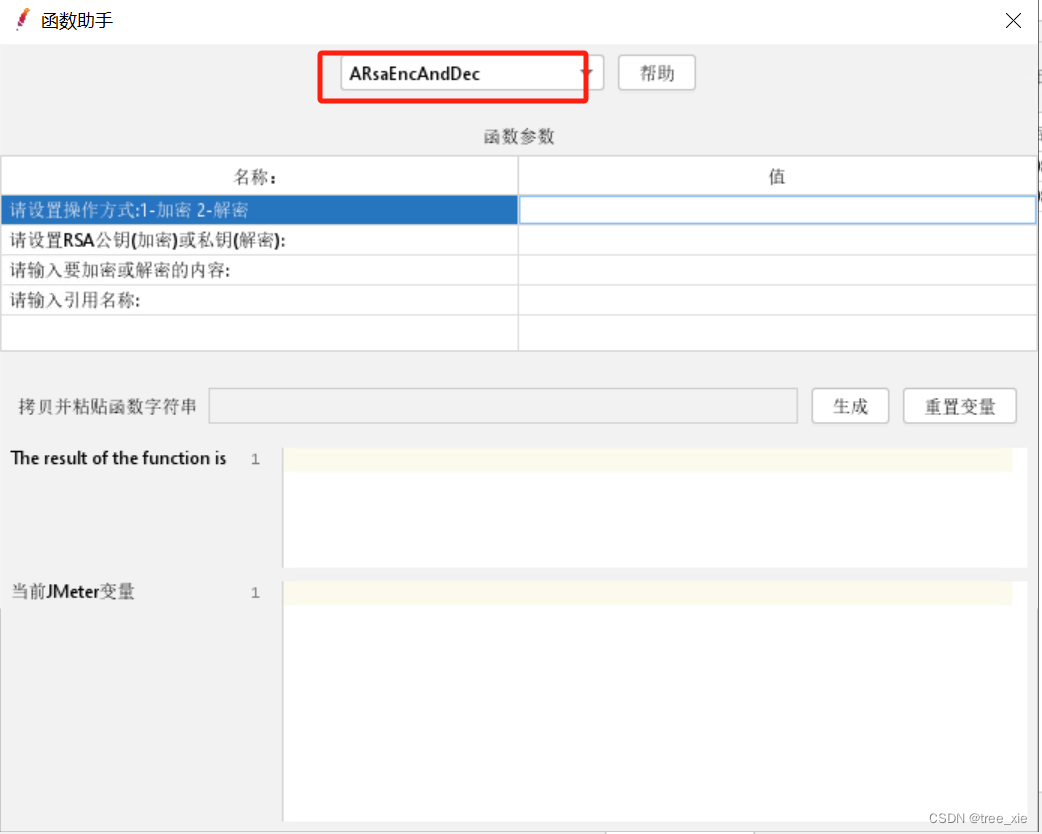Screen dimensions: 1042x834
Task: Select the row 请输入要加密或解密的内容:
Action: click(x=259, y=270)
